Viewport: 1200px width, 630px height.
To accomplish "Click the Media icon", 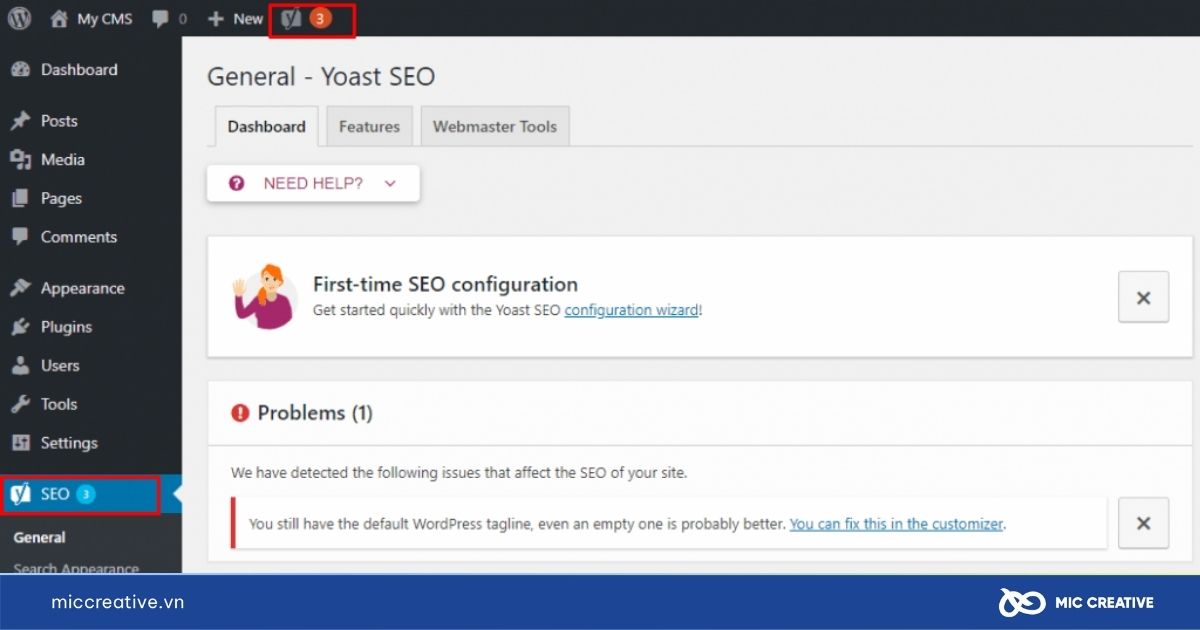I will point(20,160).
